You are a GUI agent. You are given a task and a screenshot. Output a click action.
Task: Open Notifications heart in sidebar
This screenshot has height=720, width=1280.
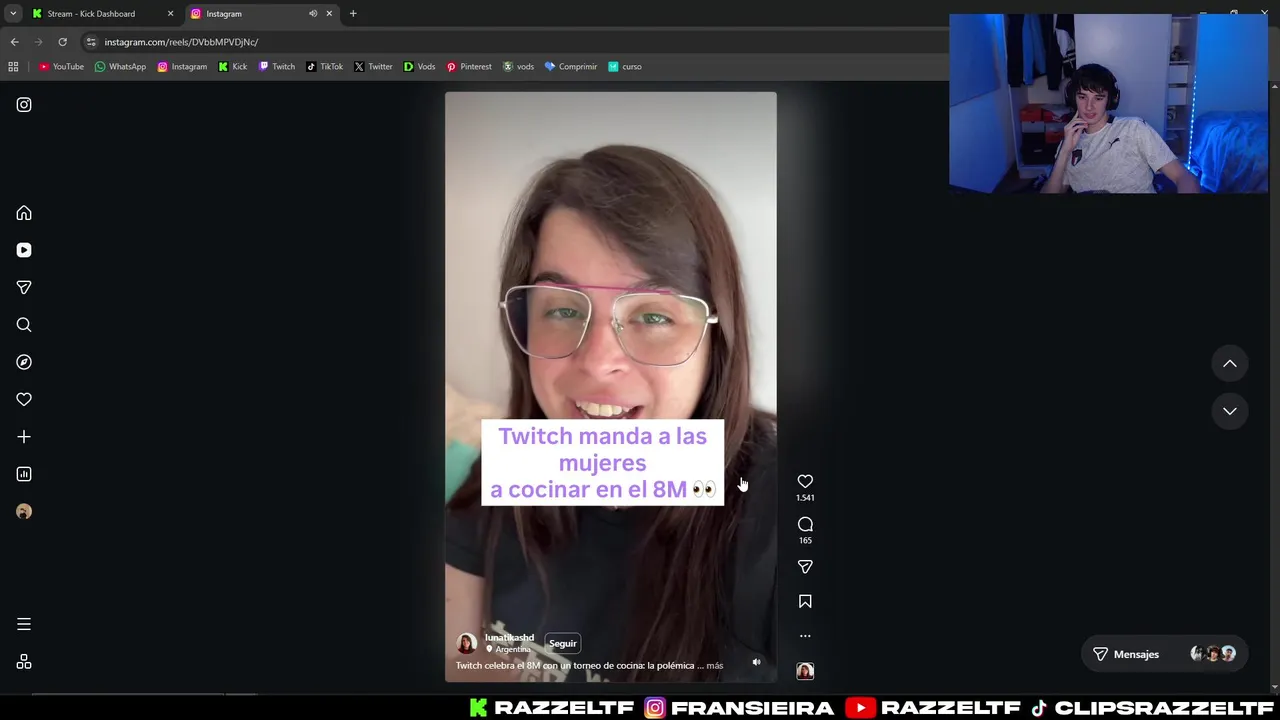coord(24,399)
